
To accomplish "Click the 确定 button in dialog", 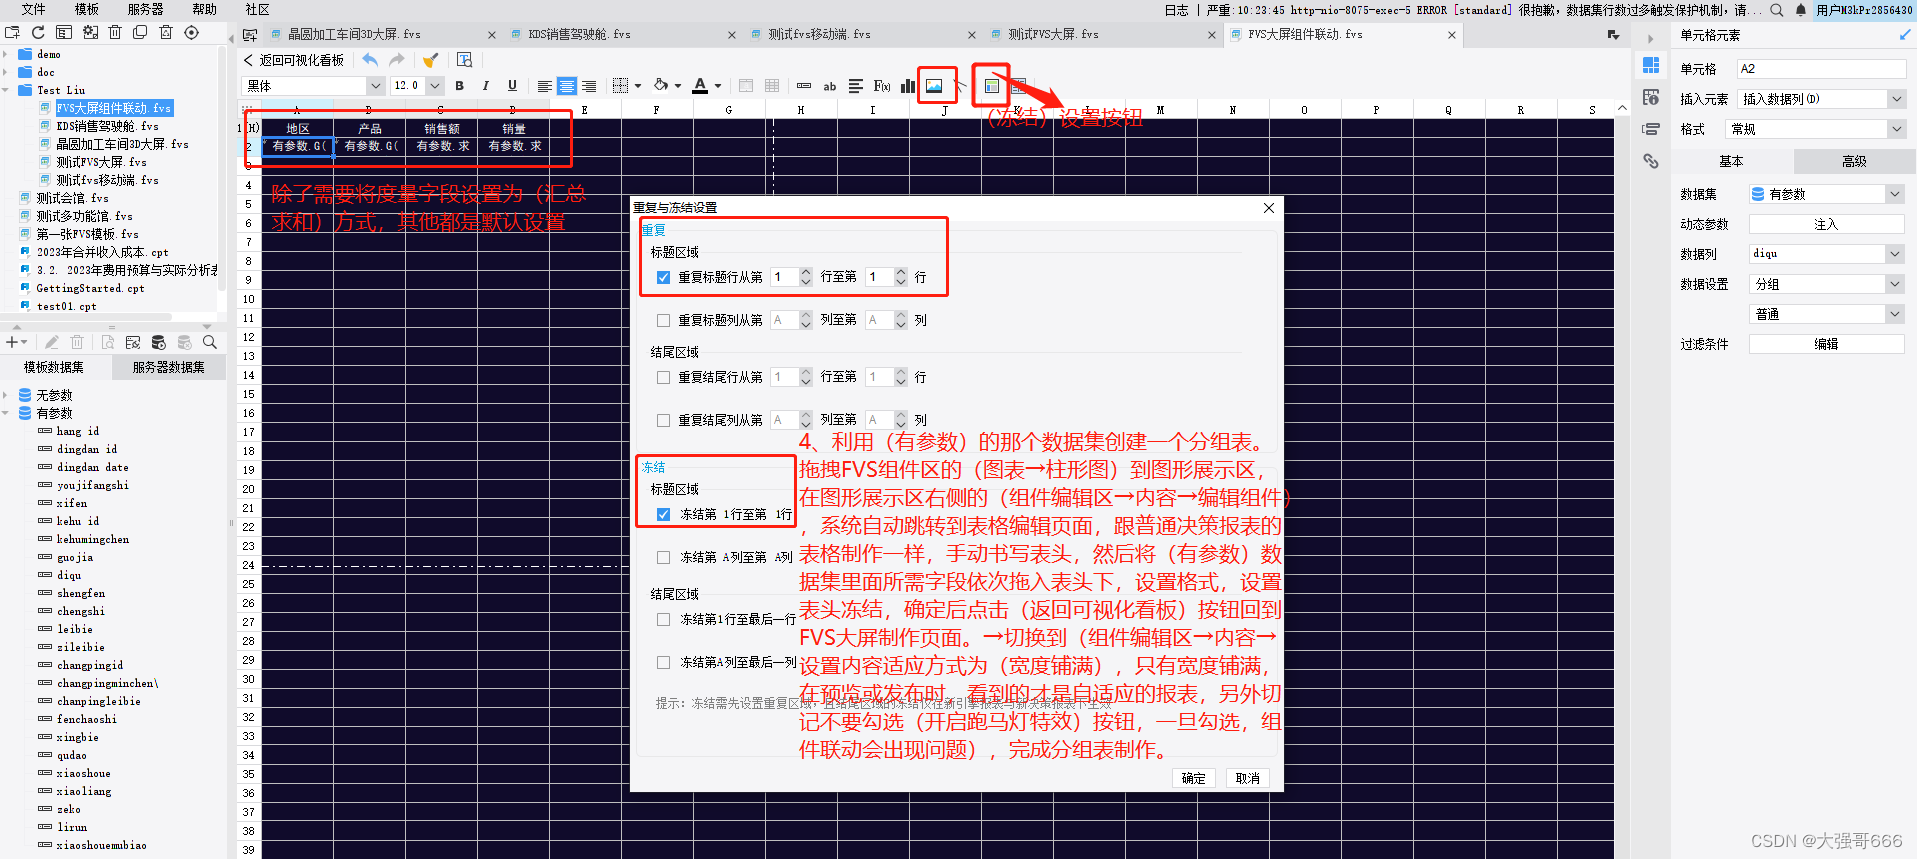I will click(x=1193, y=778).
